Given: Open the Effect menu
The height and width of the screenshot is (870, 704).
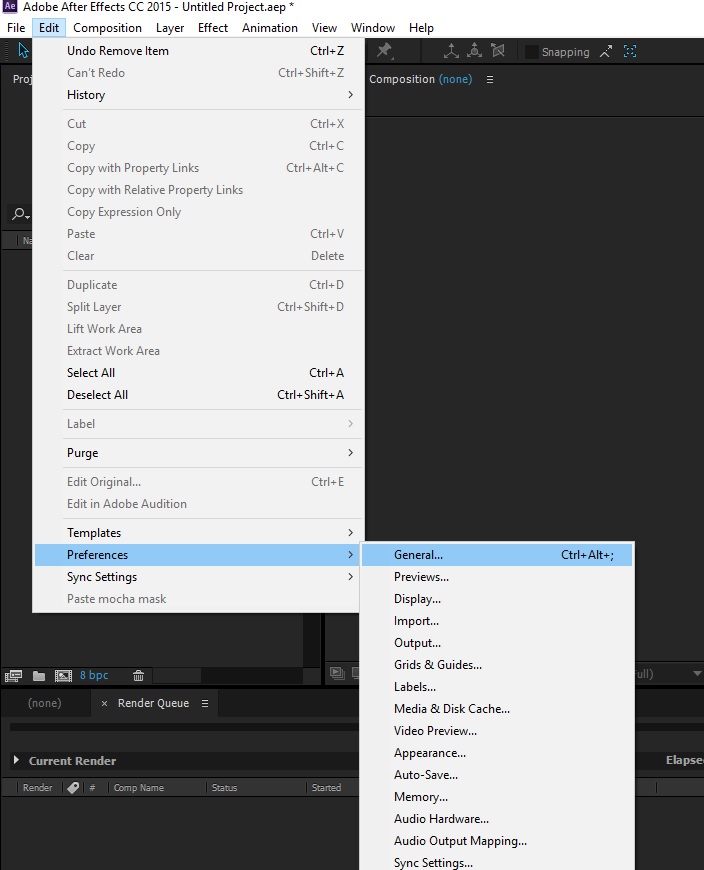Looking at the screenshot, I should pos(213,28).
